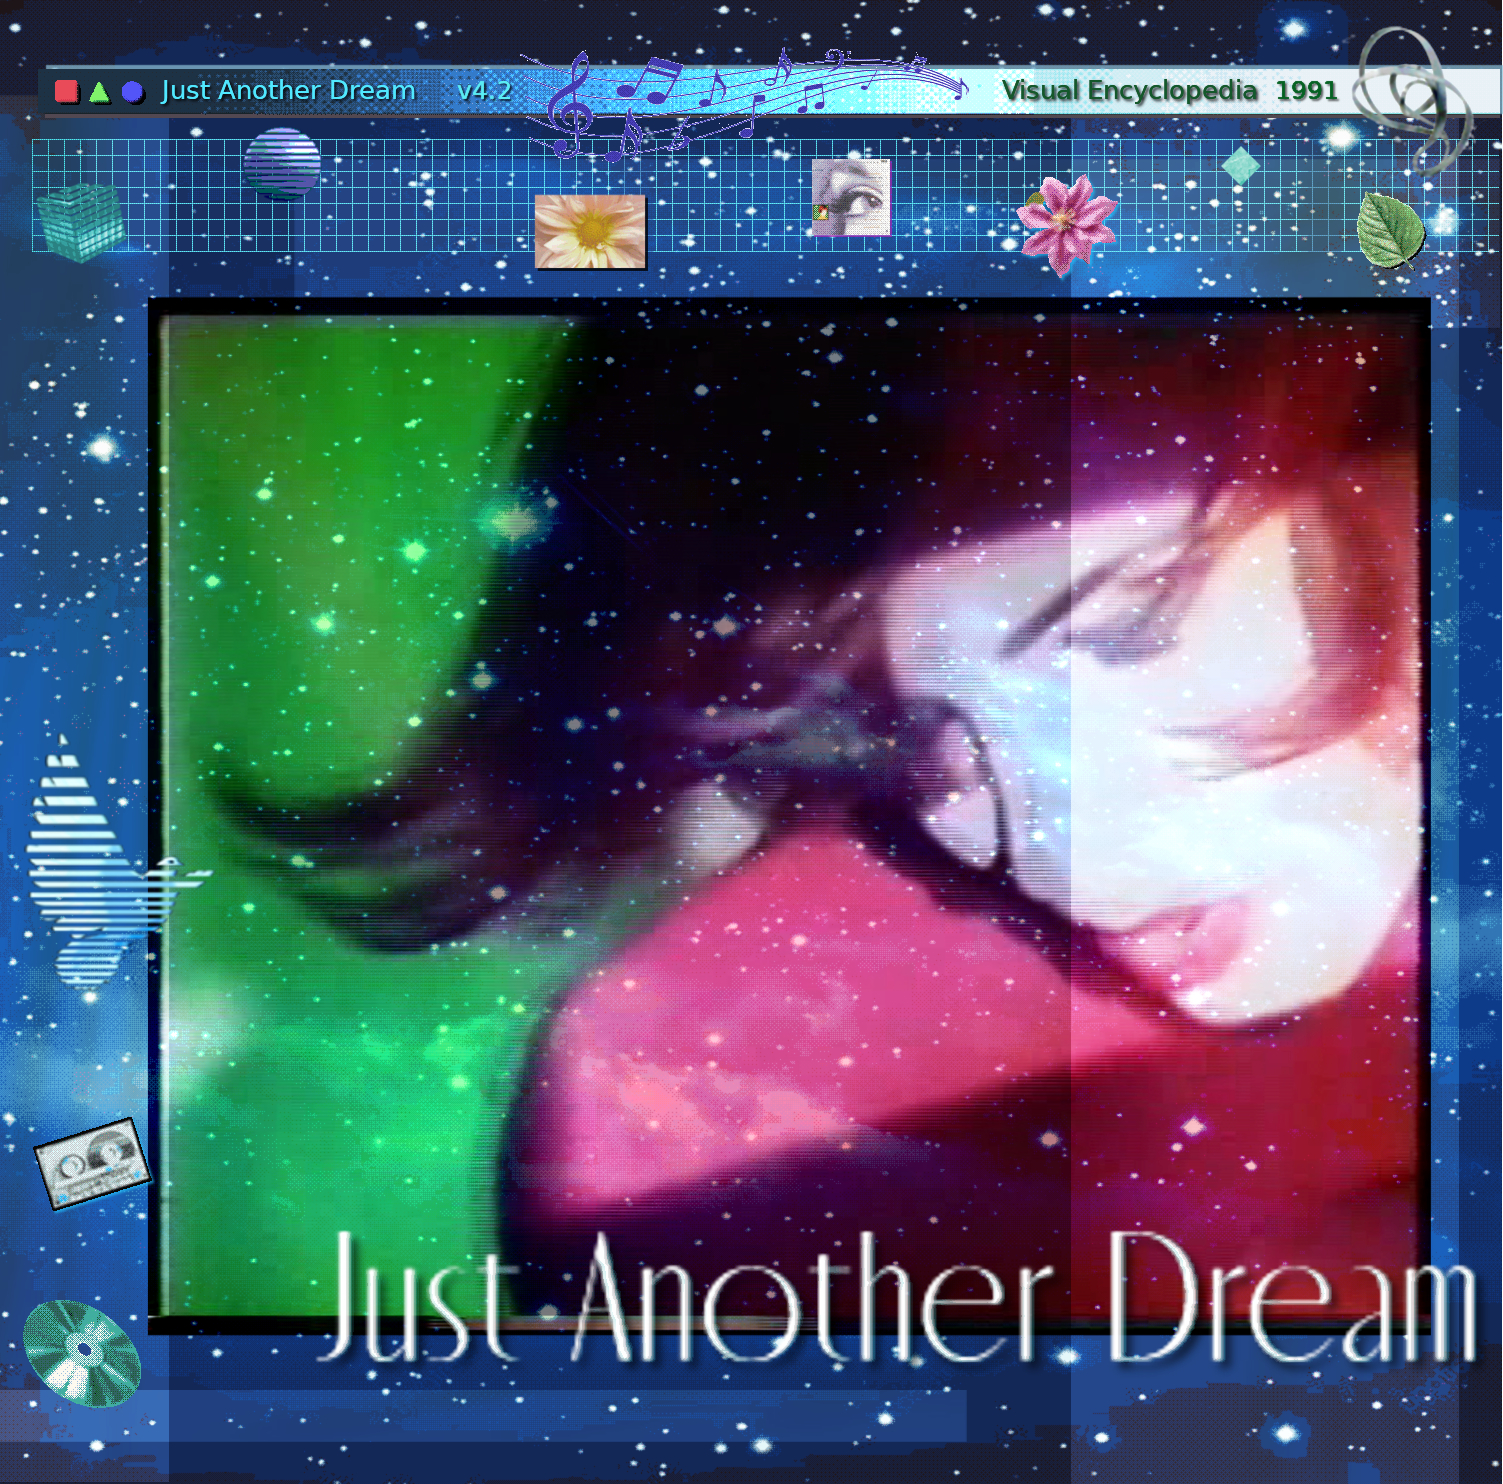Open the striped purple sphere icon
The width and height of the screenshot is (1503, 1484).
[282, 163]
